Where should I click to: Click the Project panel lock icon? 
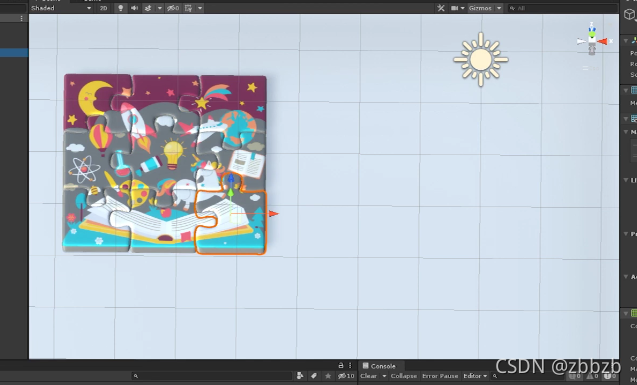click(341, 366)
